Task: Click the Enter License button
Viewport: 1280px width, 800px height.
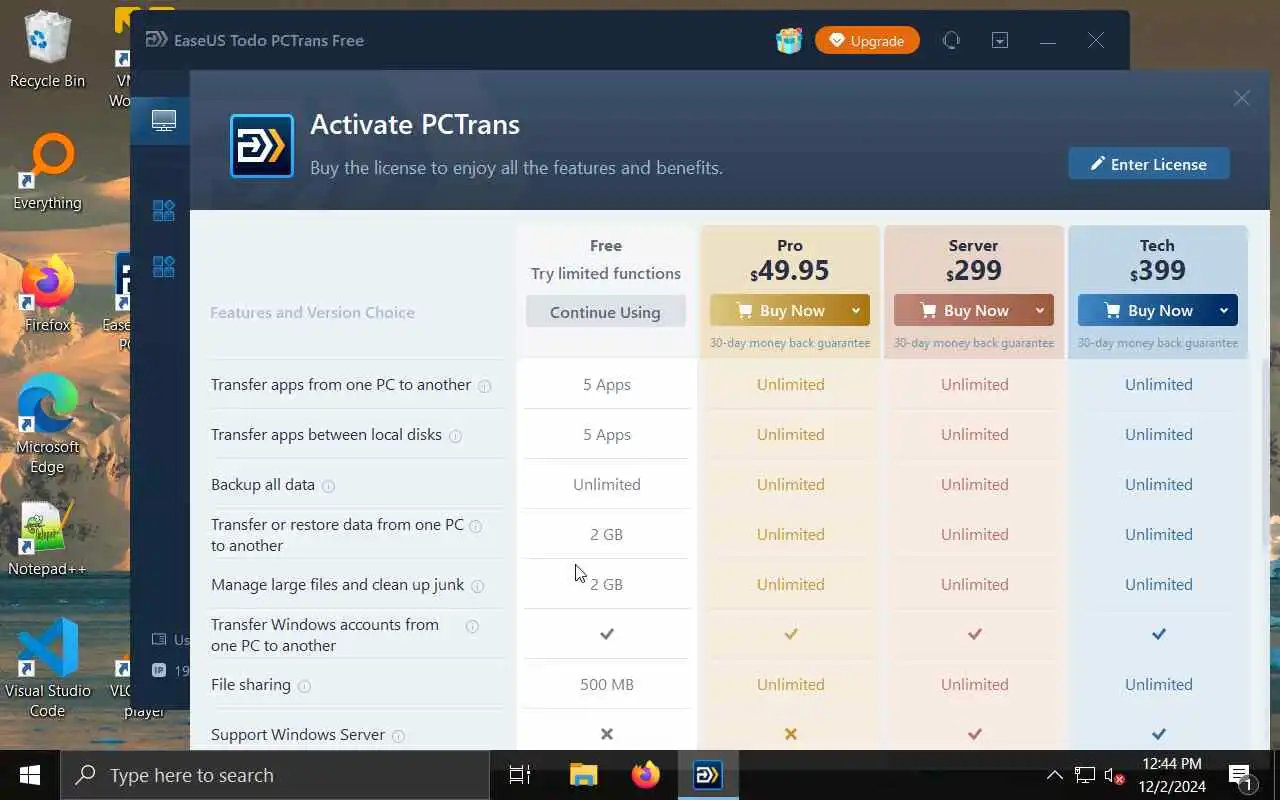Action: (1148, 164)
